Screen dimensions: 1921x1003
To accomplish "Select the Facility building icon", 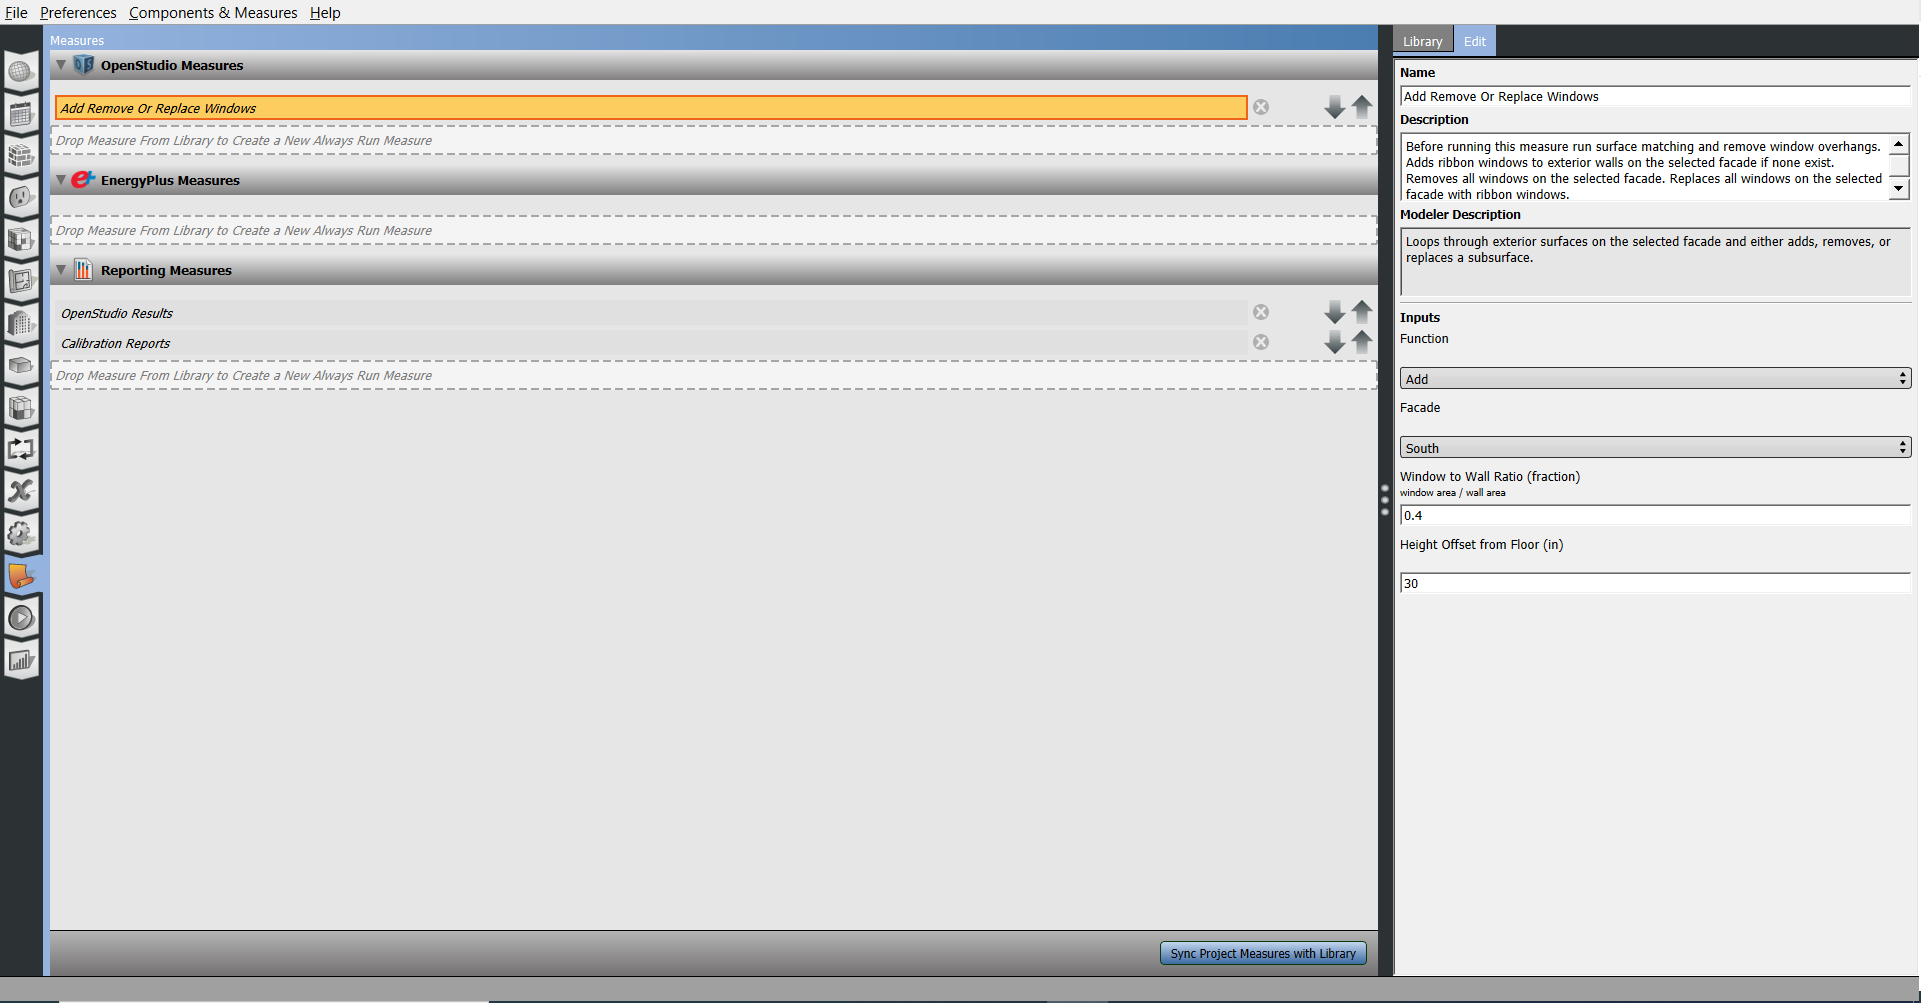I will (x=21, y=323).
